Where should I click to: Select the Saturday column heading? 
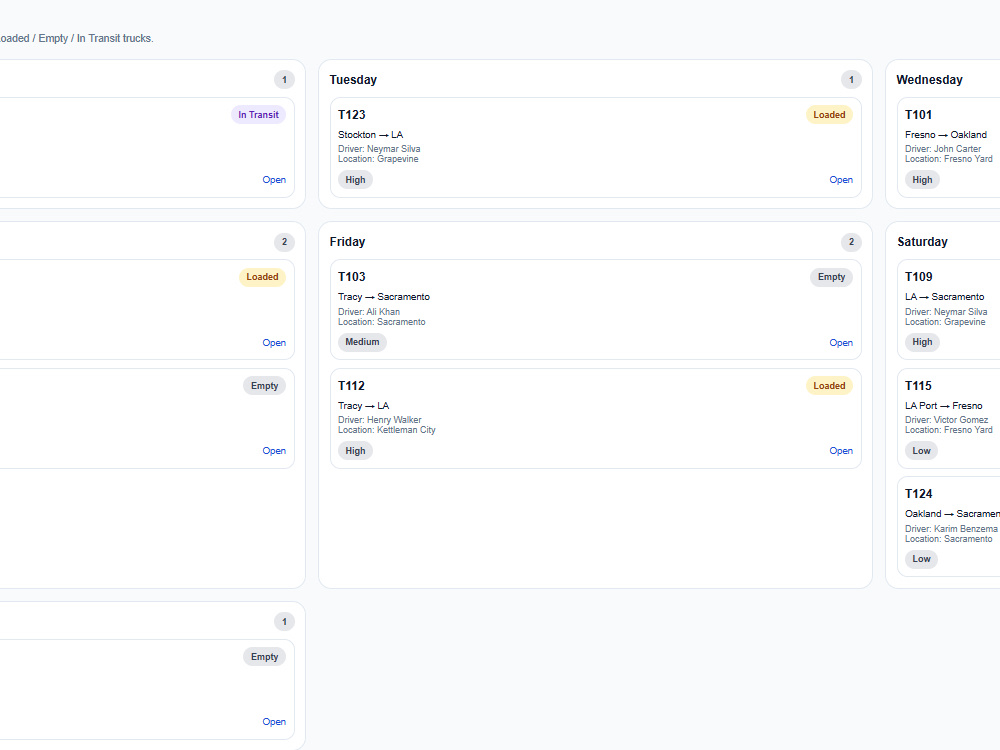pos(922,242)
